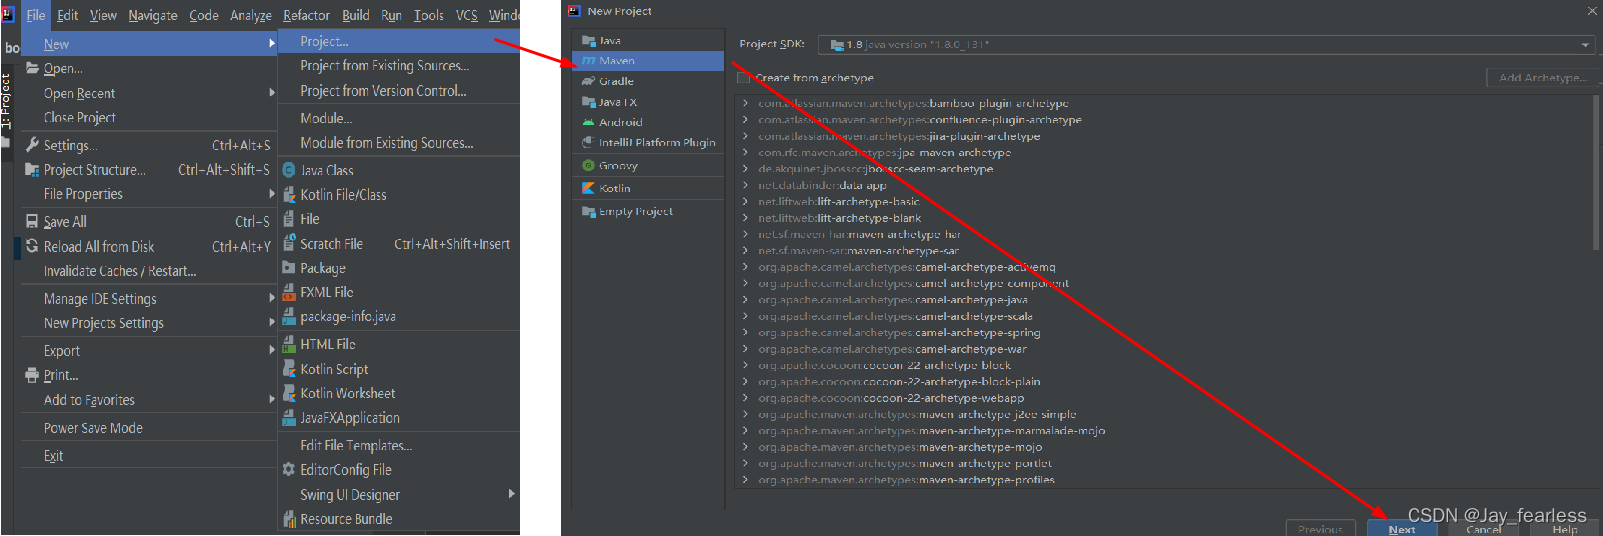The image size is (1603, 536).
Task: Choose Project... in the New submenu
Action: click(x=398, y=41)
